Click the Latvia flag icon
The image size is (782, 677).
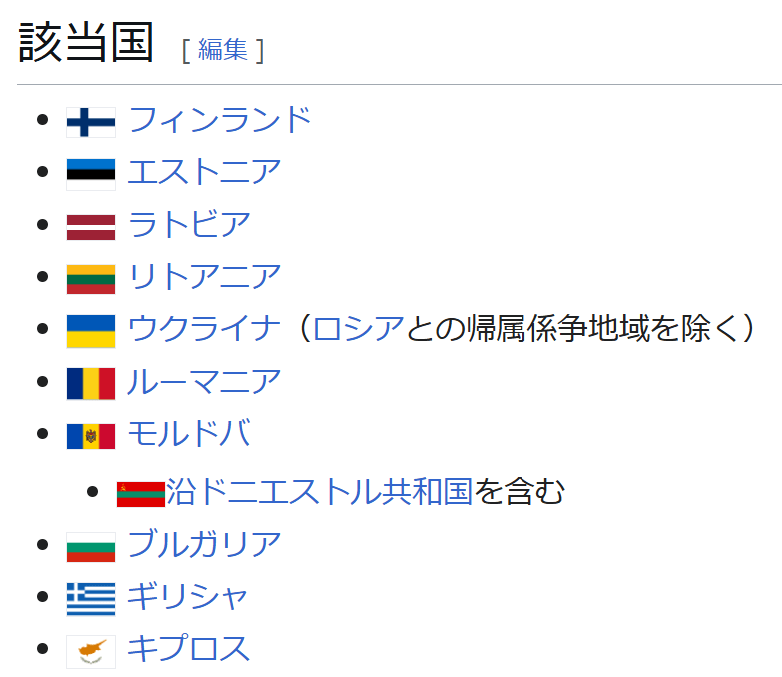coord(91,226)
